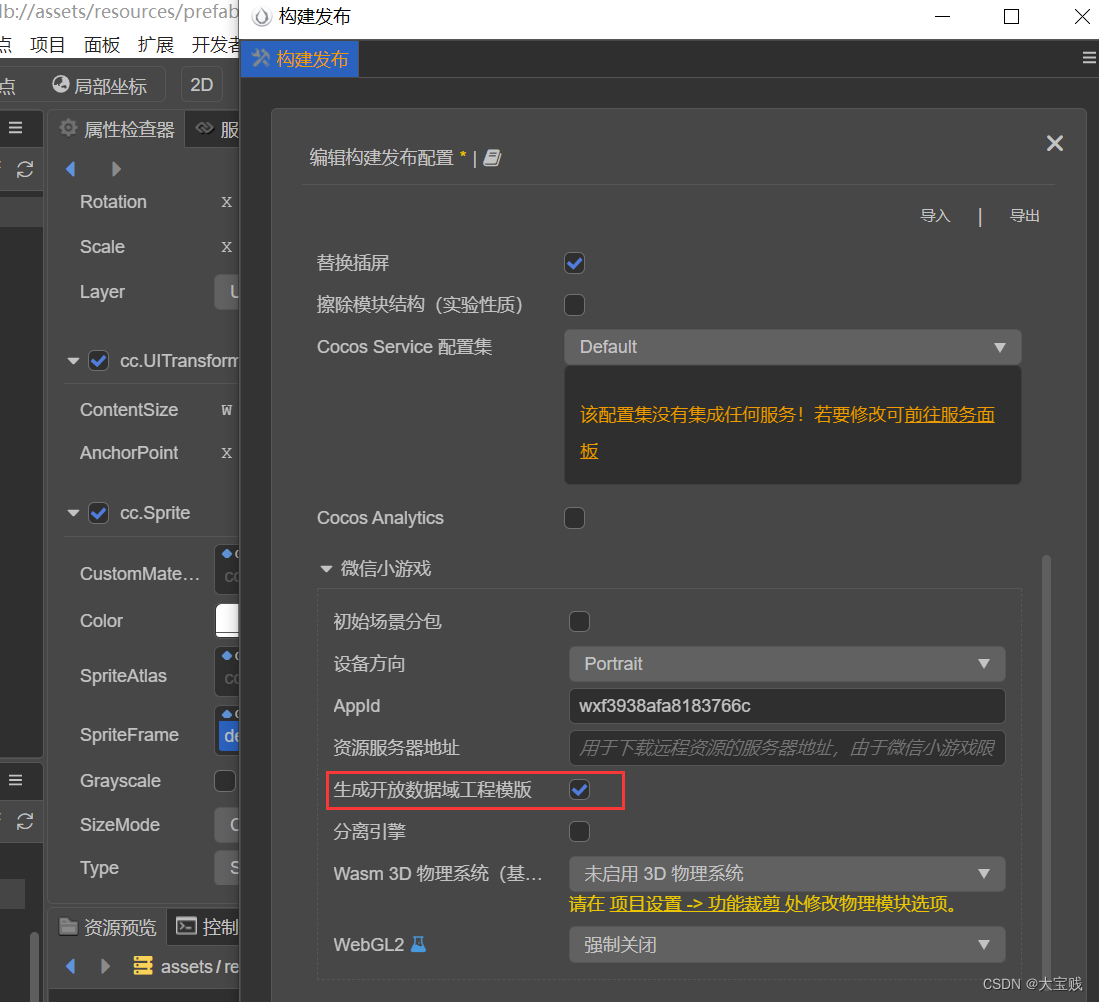Enable the 分离引擎 checkbox
1099x1002 pixels.
click(x=579, y=831)
